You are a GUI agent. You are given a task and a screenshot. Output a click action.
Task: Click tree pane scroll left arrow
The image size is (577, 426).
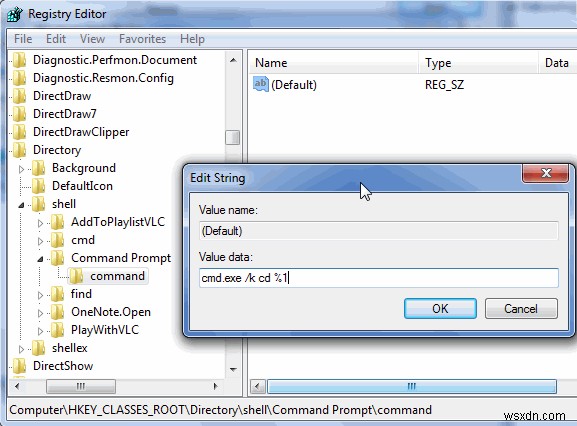coord(17,386)
